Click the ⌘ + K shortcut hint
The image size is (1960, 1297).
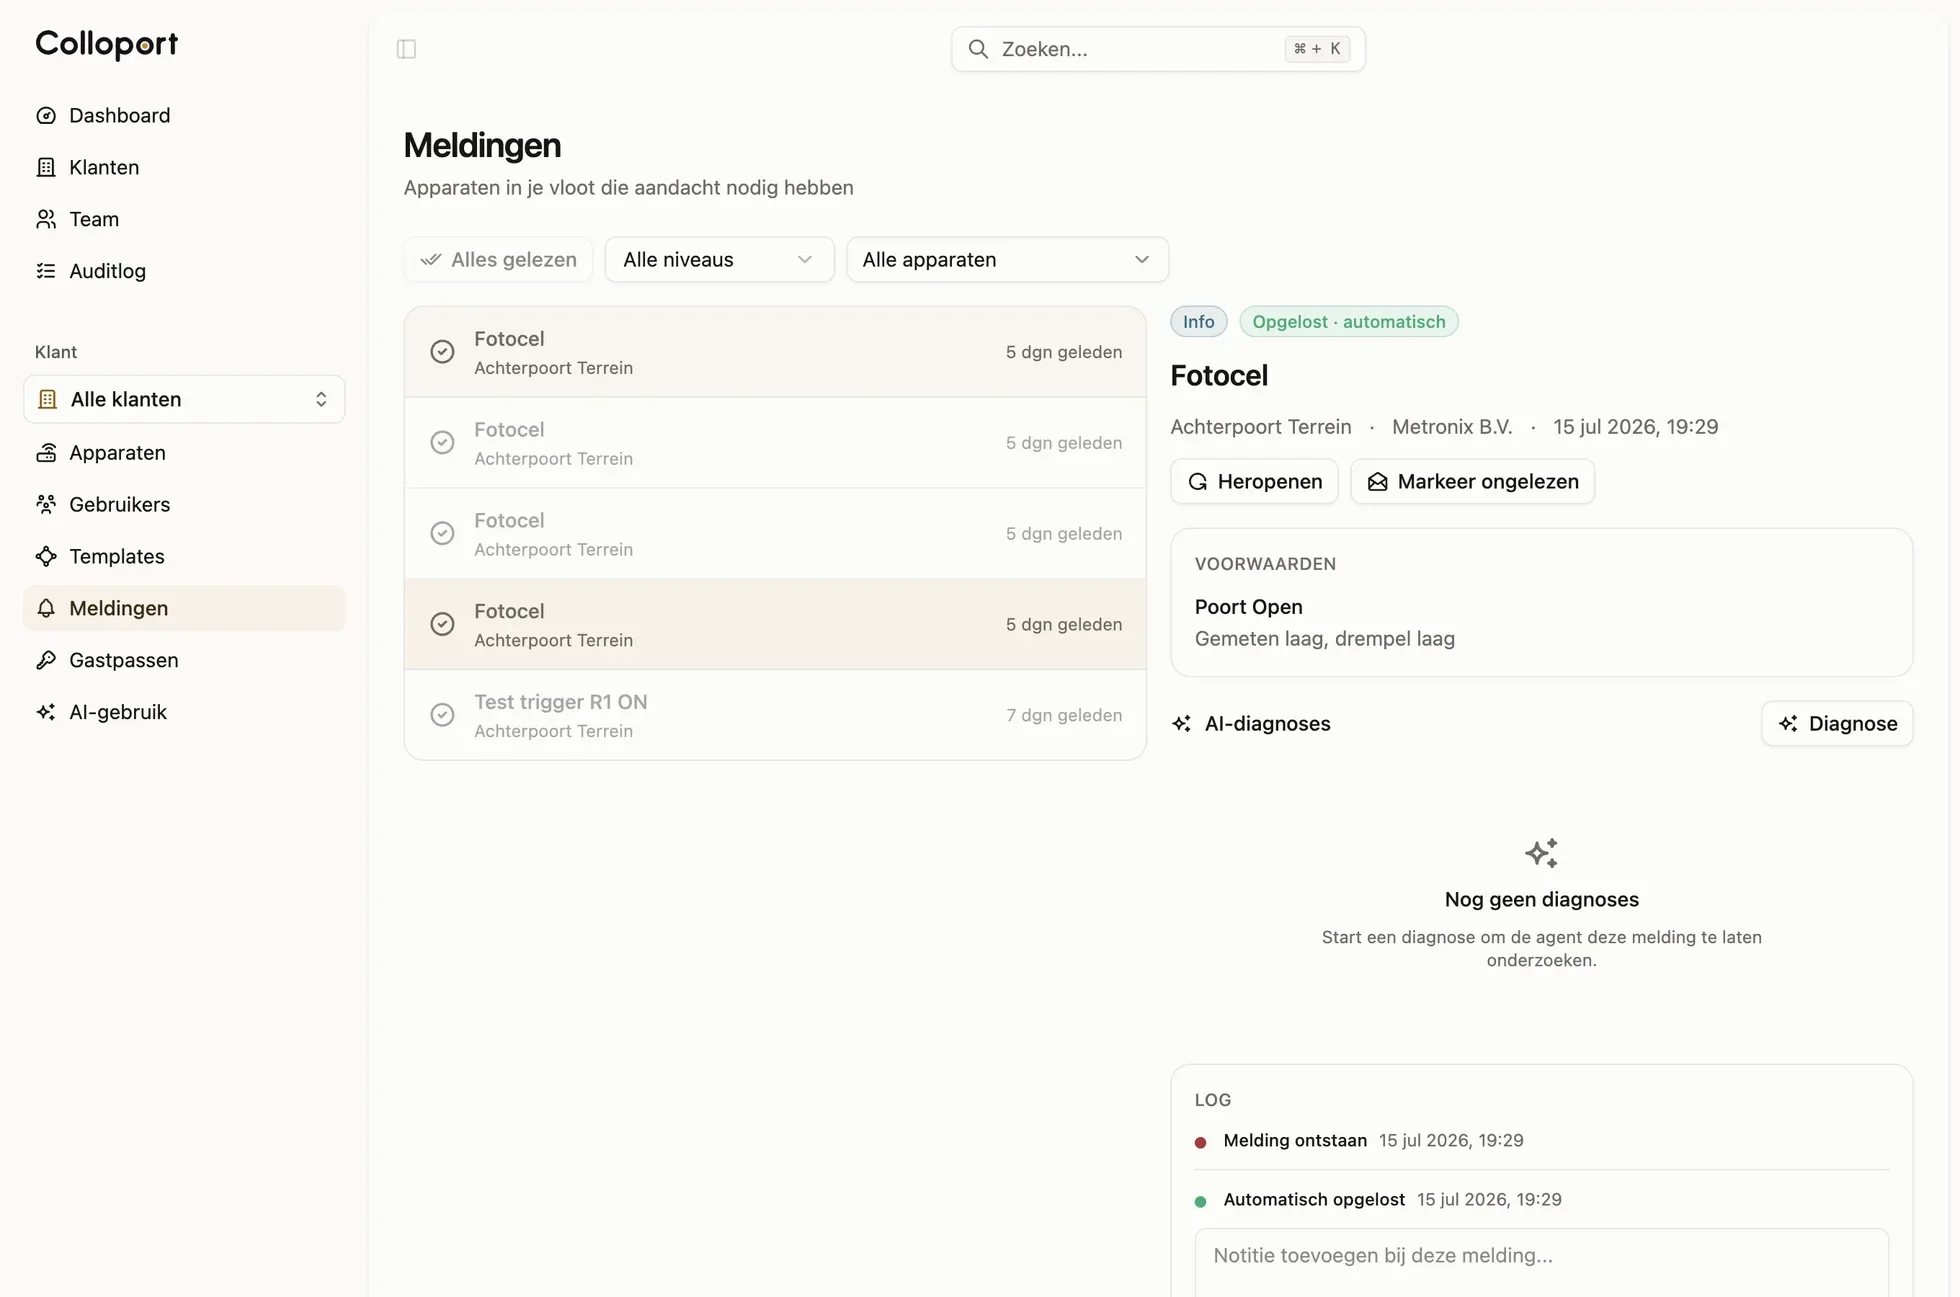[x=1316, y=49]
